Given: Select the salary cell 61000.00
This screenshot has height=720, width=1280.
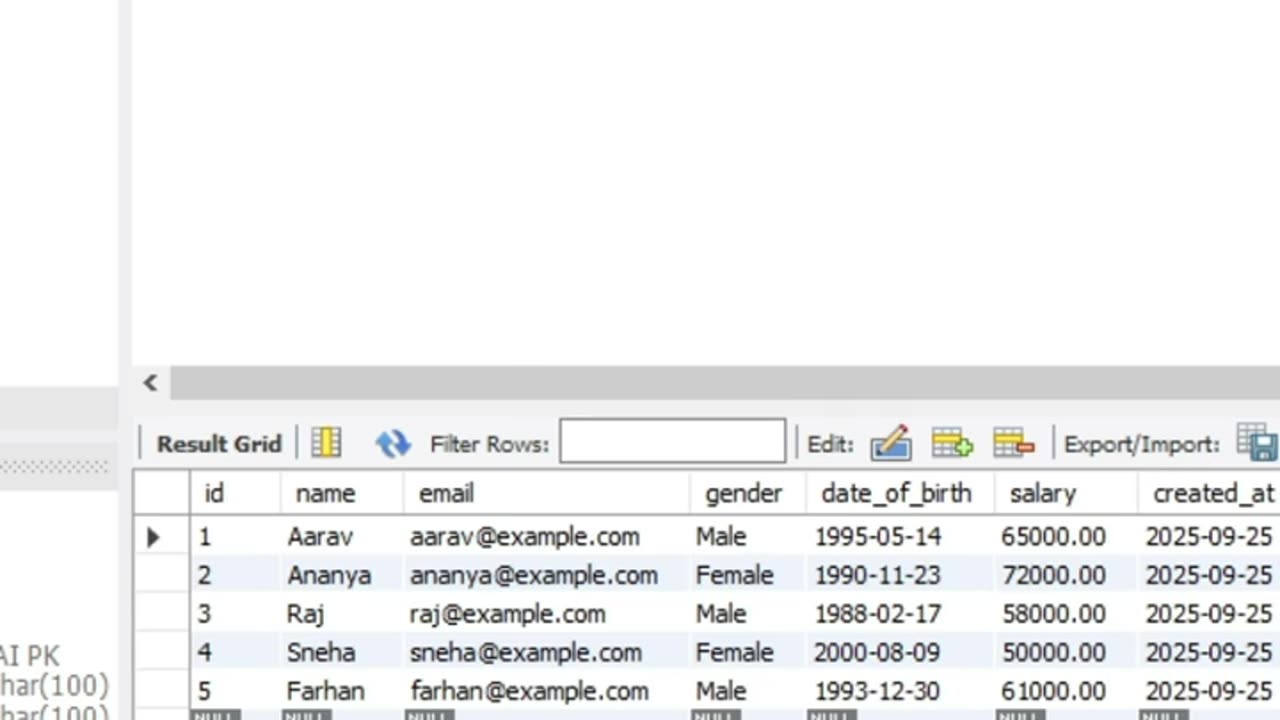Looking at the screenshot, I should pyautogui.click(x=1065, y=691).
